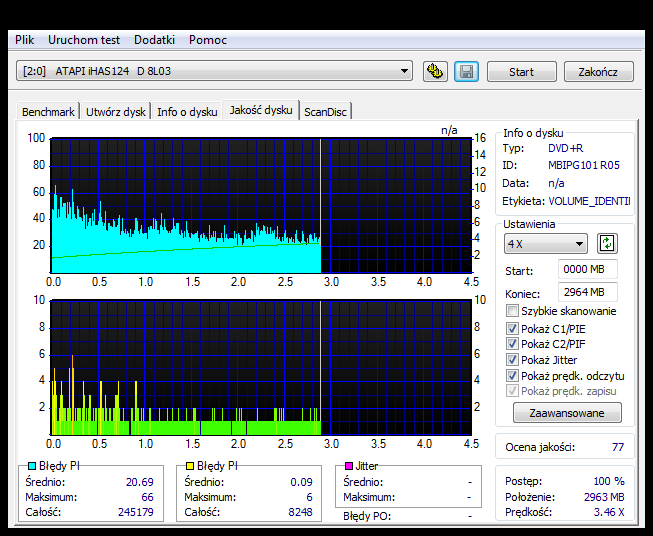Image resolution: width=653 pixels, height=536 pixels.
Task: Click the quality score 77
Action: tap(618, 447)
